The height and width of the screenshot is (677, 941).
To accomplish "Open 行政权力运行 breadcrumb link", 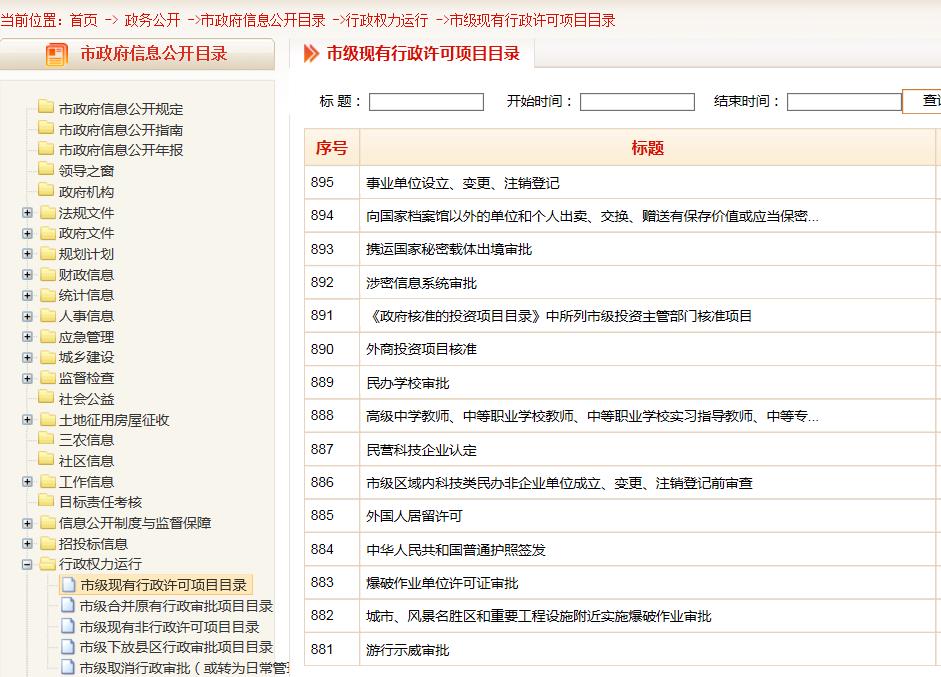I will (x=387, y=20).
